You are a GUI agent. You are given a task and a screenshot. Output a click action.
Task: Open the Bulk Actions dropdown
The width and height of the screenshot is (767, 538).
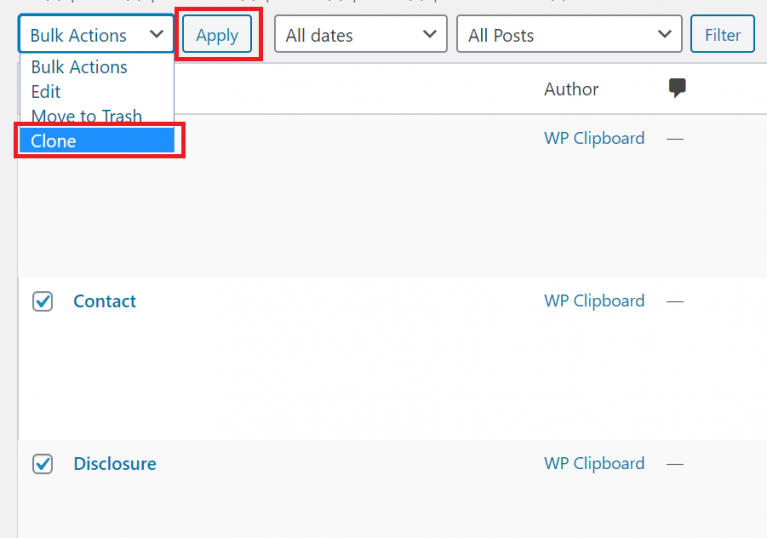coord(96,35)
